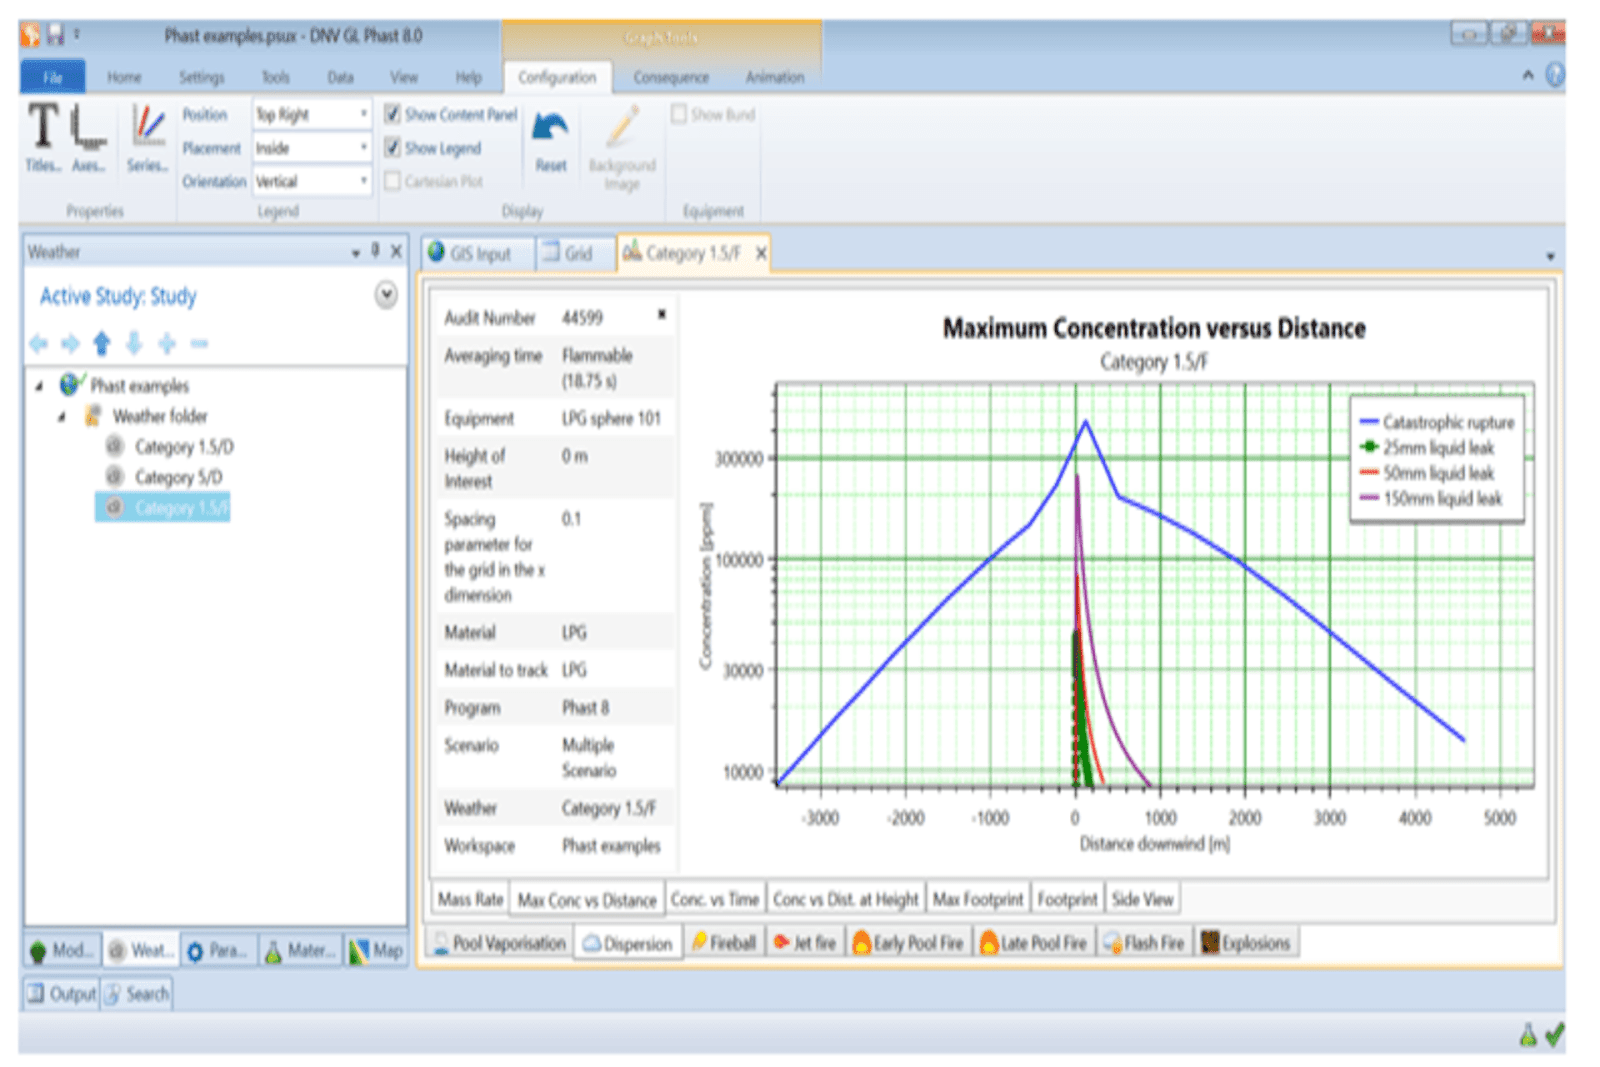Open the Parameters panel tab
The width and height of the screenshot is (1600, 1067).
219,950
